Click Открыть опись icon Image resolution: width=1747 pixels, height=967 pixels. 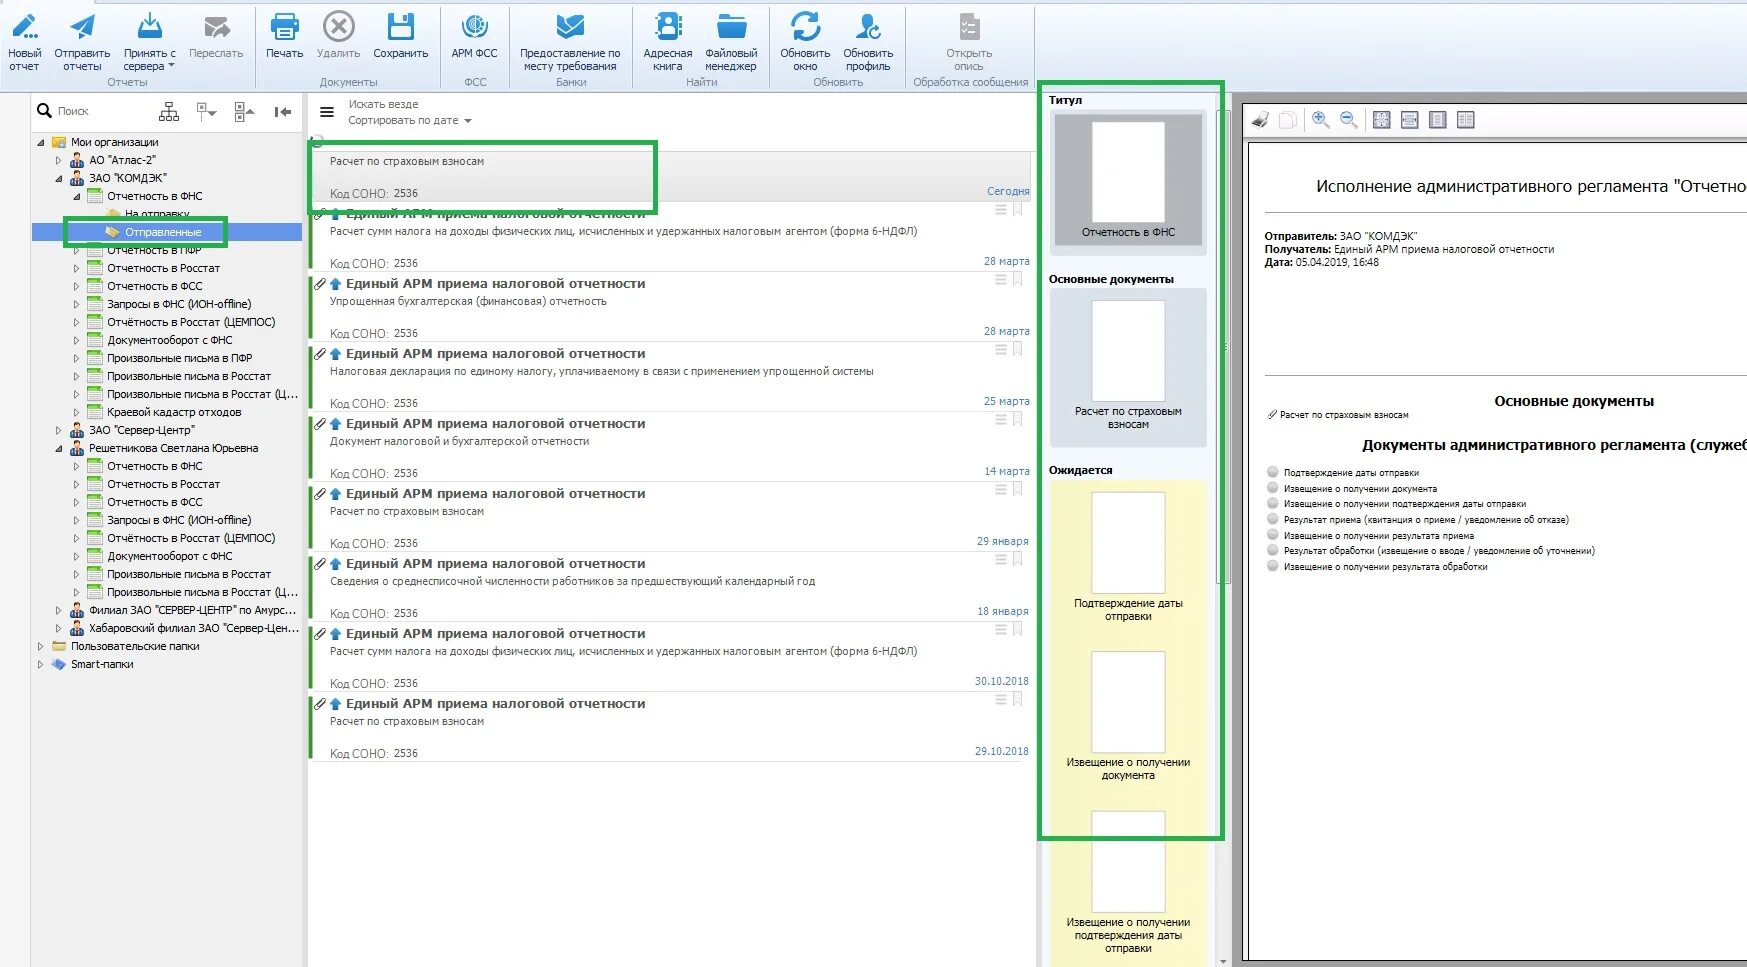(969, 27)
